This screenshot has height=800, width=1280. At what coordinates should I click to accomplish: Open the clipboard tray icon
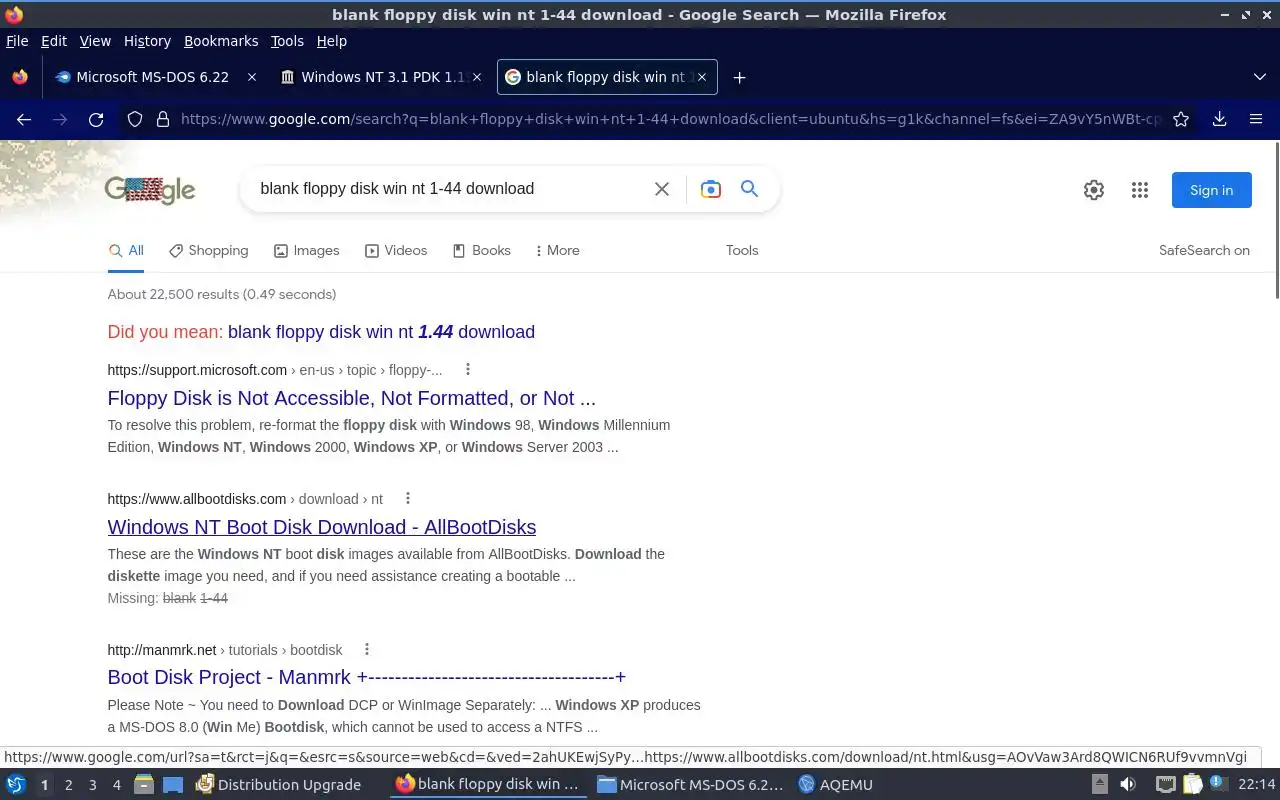coord(1191,784)
